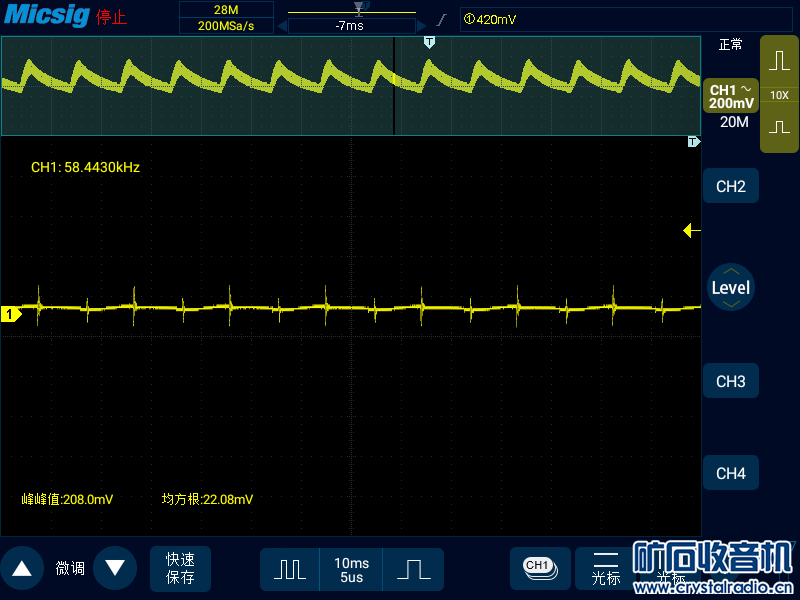This screenshot has height=600, width=800.
Task: Speed up the timebase with the single-pulse icon
Action: click(413, 569)
